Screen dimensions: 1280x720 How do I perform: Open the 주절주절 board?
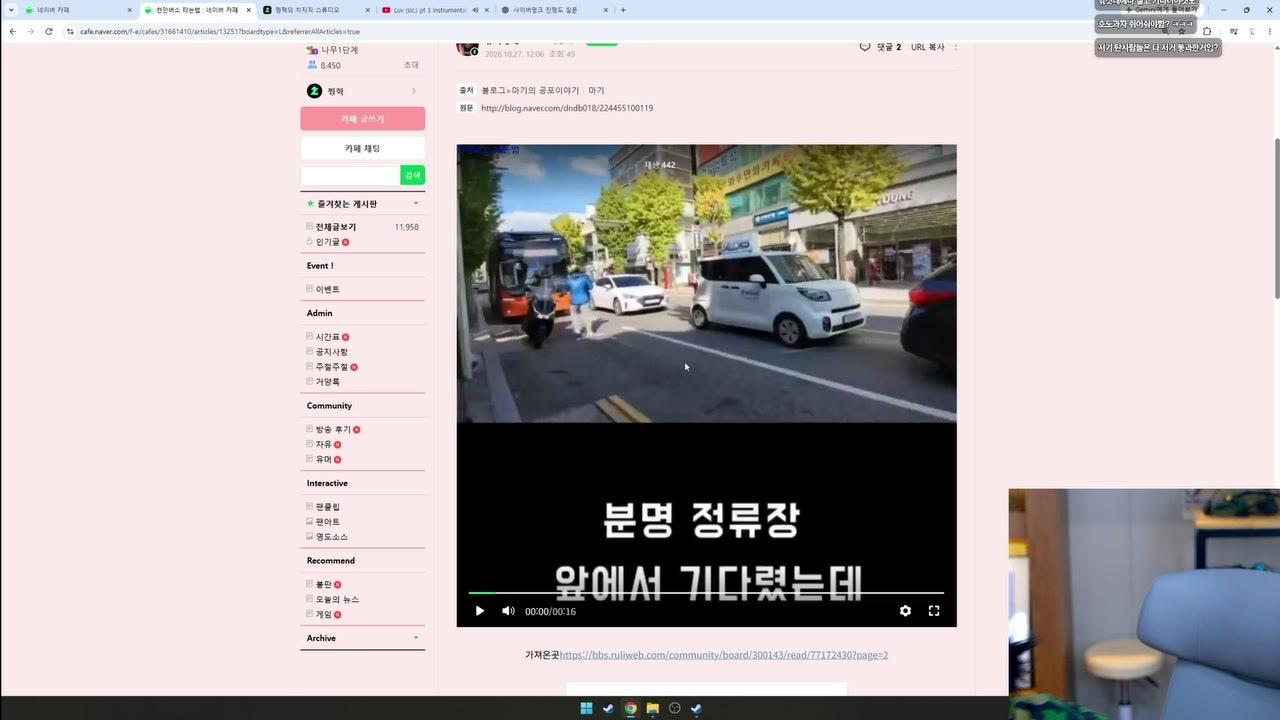331,367
